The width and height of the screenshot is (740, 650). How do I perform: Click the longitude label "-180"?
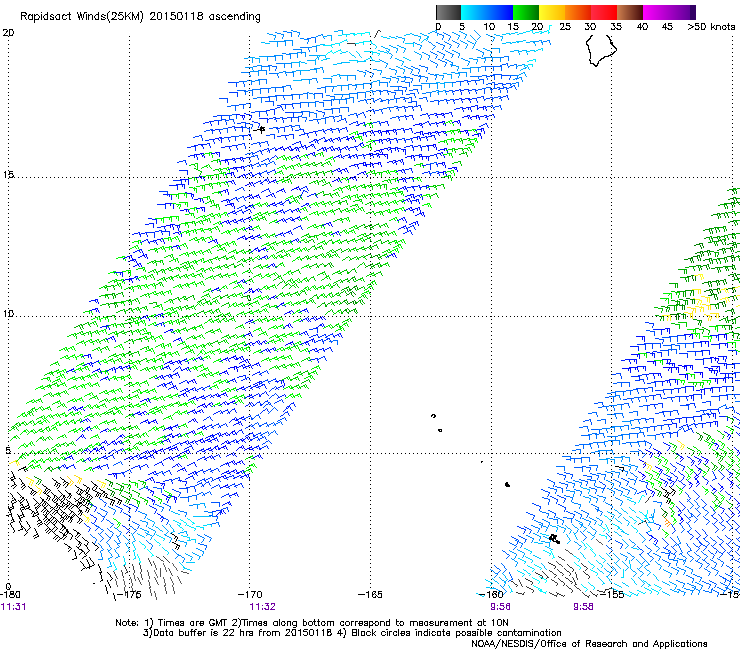pos(10,595)
